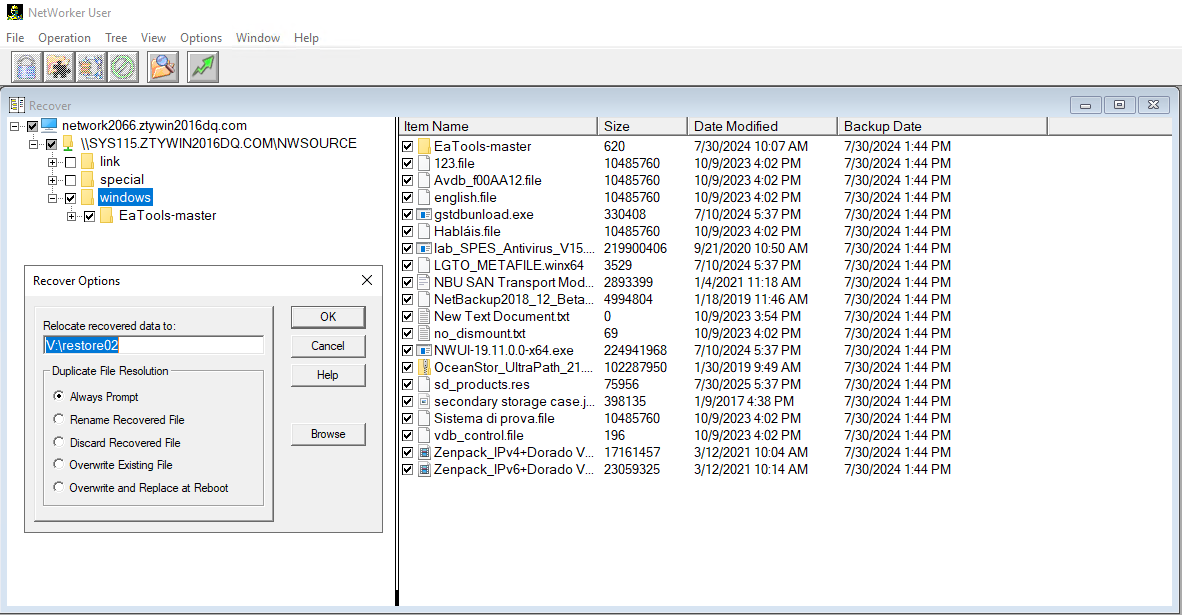Open the Help menu in menu bar
1182x615 pixels.
click(306, 38)
